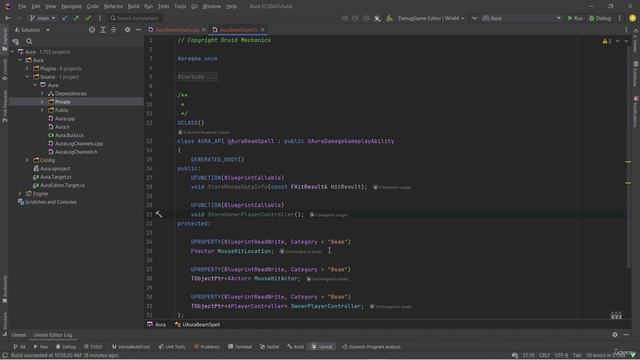Open the Dynamic Program Analysis tool window
The width and height of the screenshot is (640, 360).
click(x=371, y=347)
